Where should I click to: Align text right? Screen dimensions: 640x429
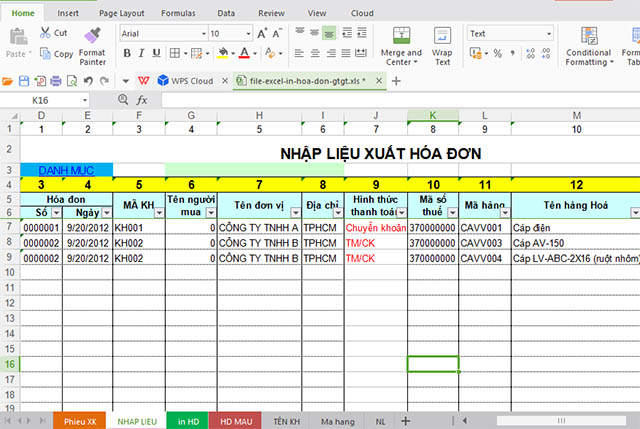pos(331,53)
